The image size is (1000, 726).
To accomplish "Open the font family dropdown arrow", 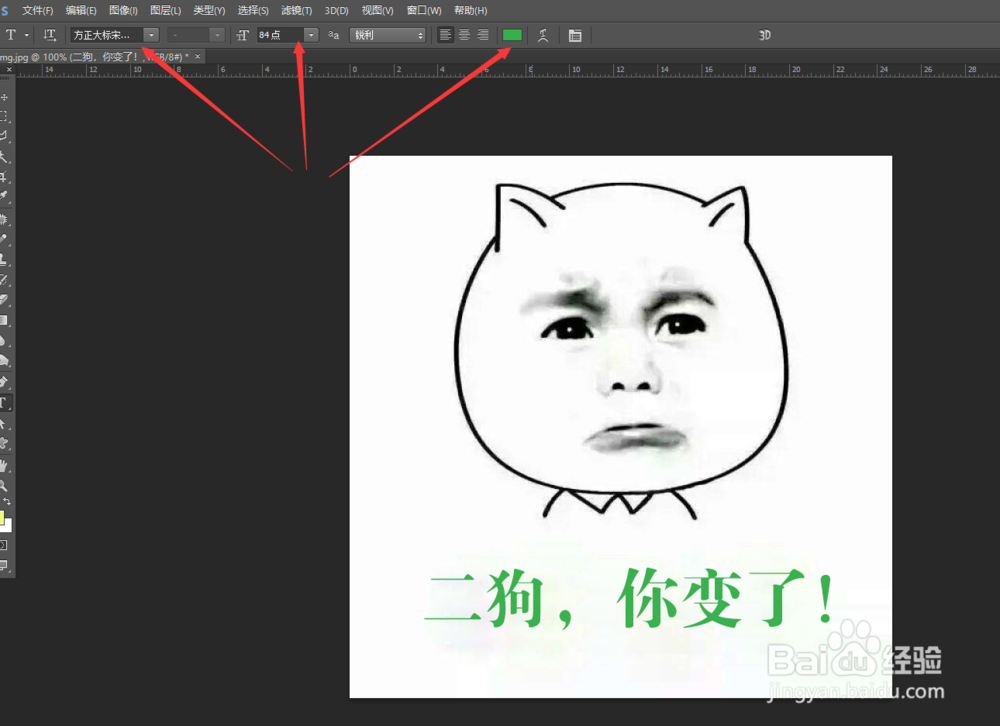I will 151,35.
